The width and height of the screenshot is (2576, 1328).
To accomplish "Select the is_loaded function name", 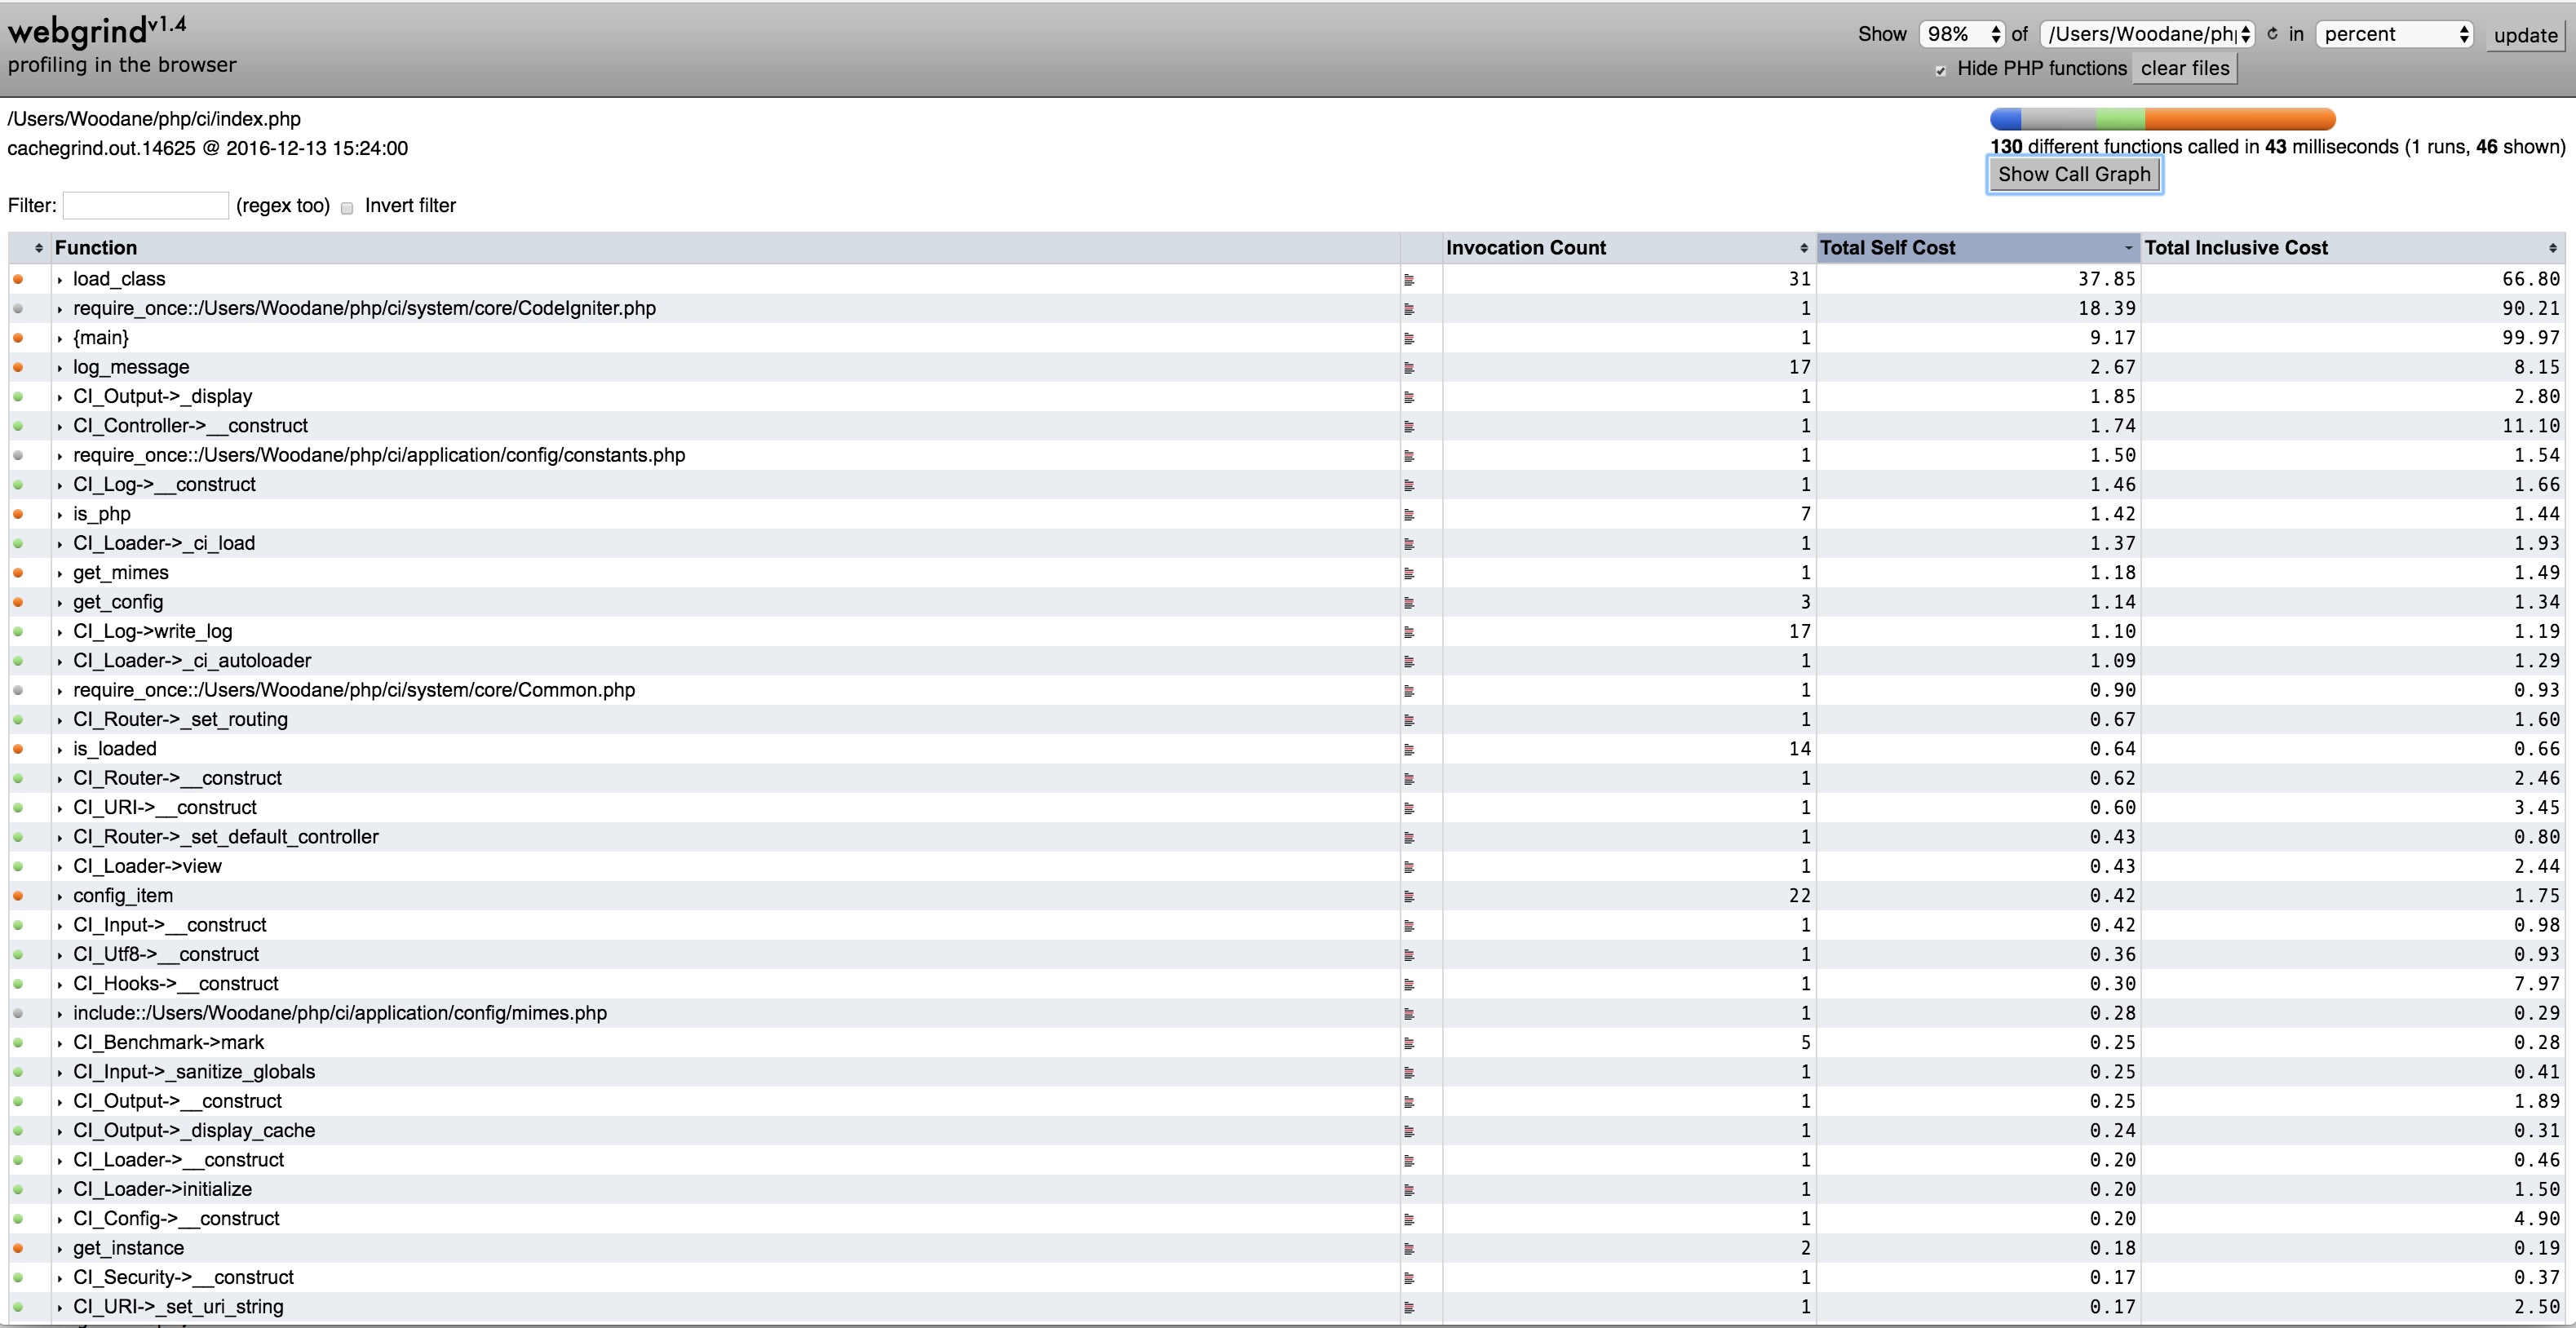I will click(115, 749).
